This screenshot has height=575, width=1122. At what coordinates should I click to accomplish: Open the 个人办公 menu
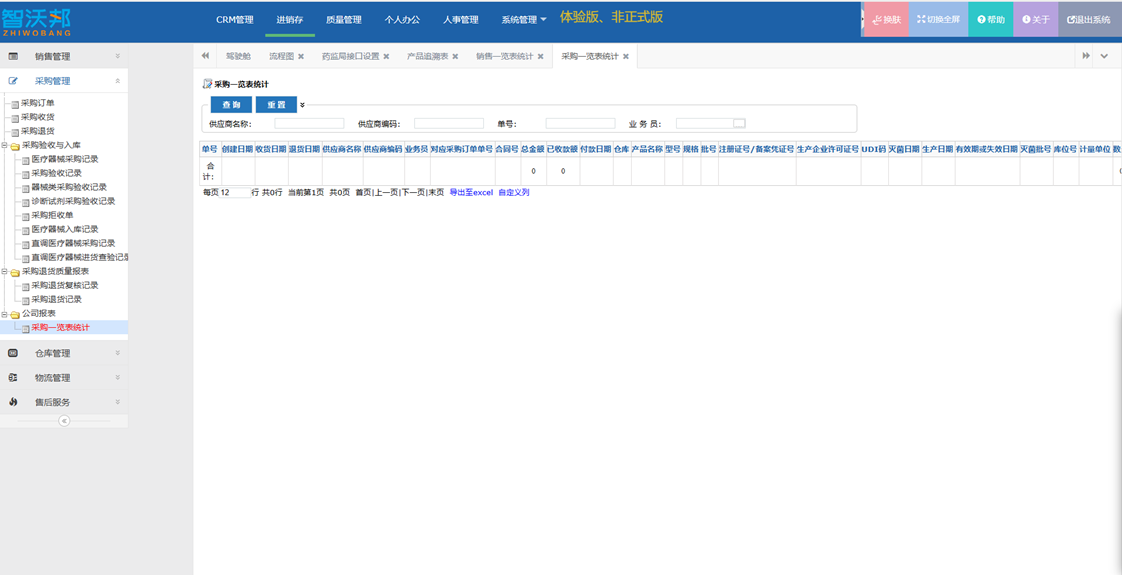402,20
